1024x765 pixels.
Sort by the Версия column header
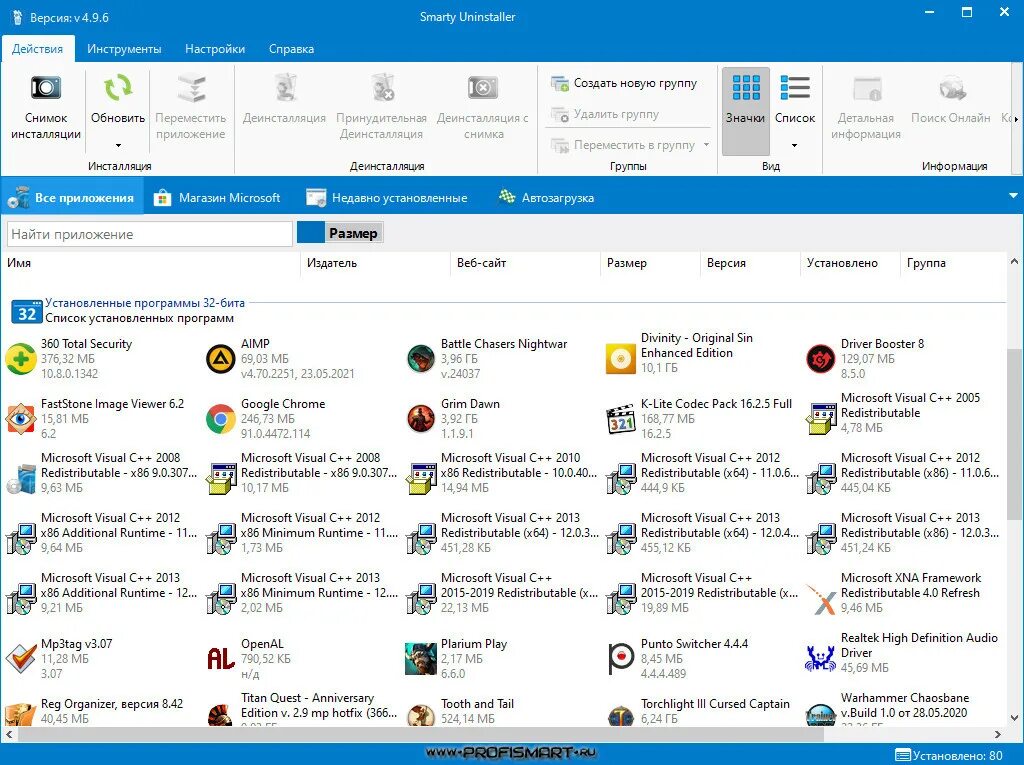pos(726,263)
